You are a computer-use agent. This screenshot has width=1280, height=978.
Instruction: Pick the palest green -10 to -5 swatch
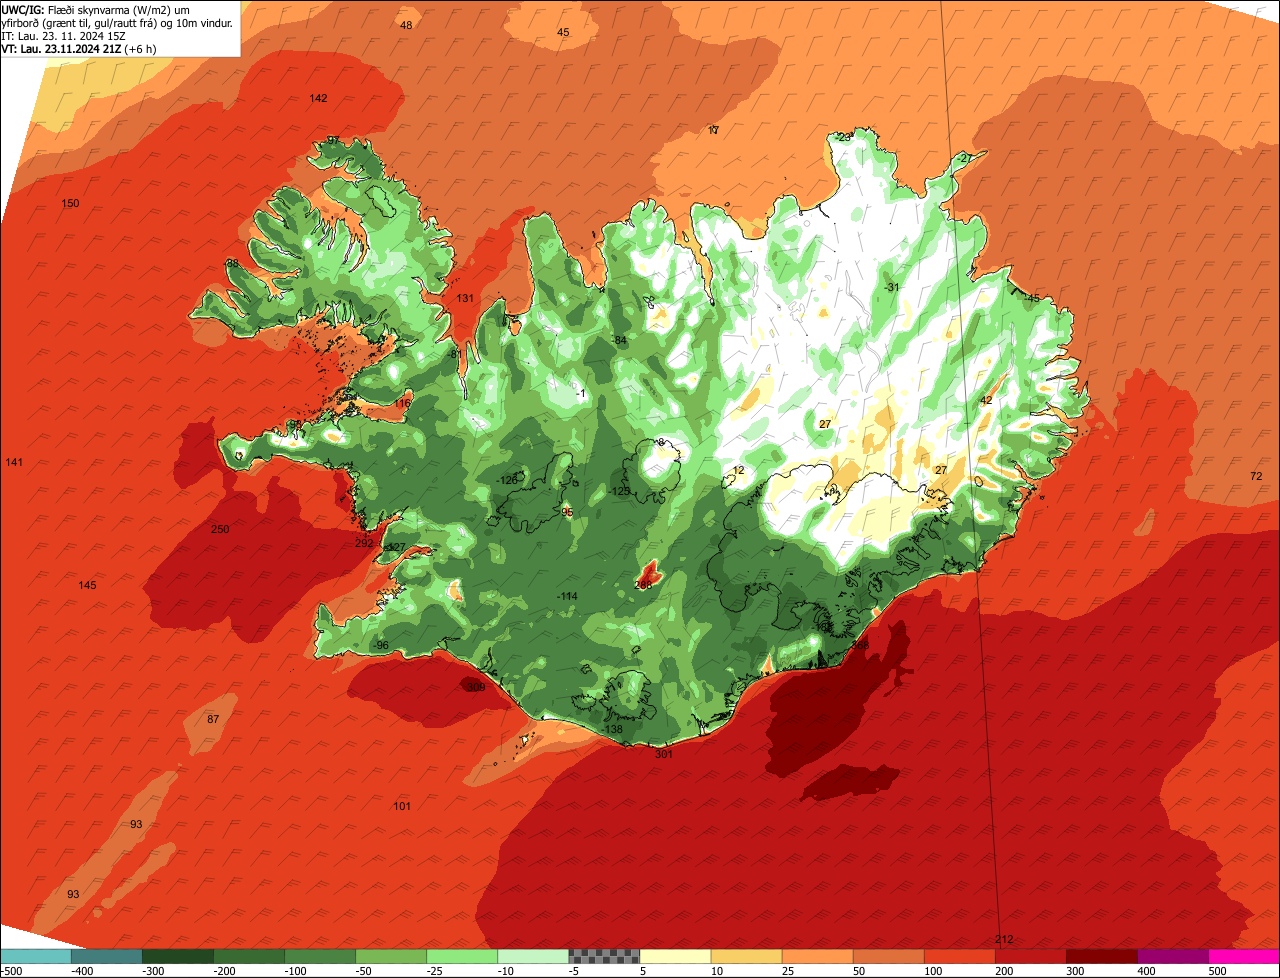[x=533, y=956]
